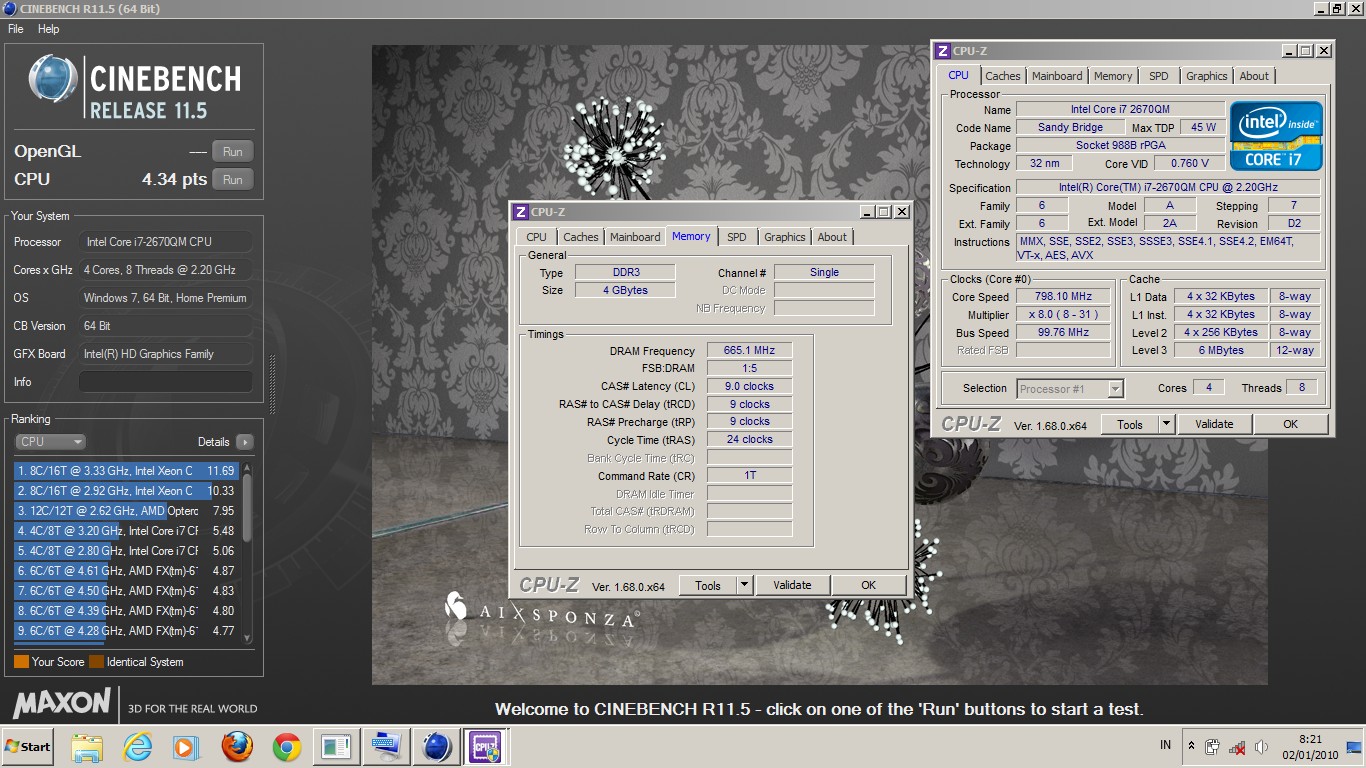Click the brown Identical System legend swatch

(x=96, y=662)
